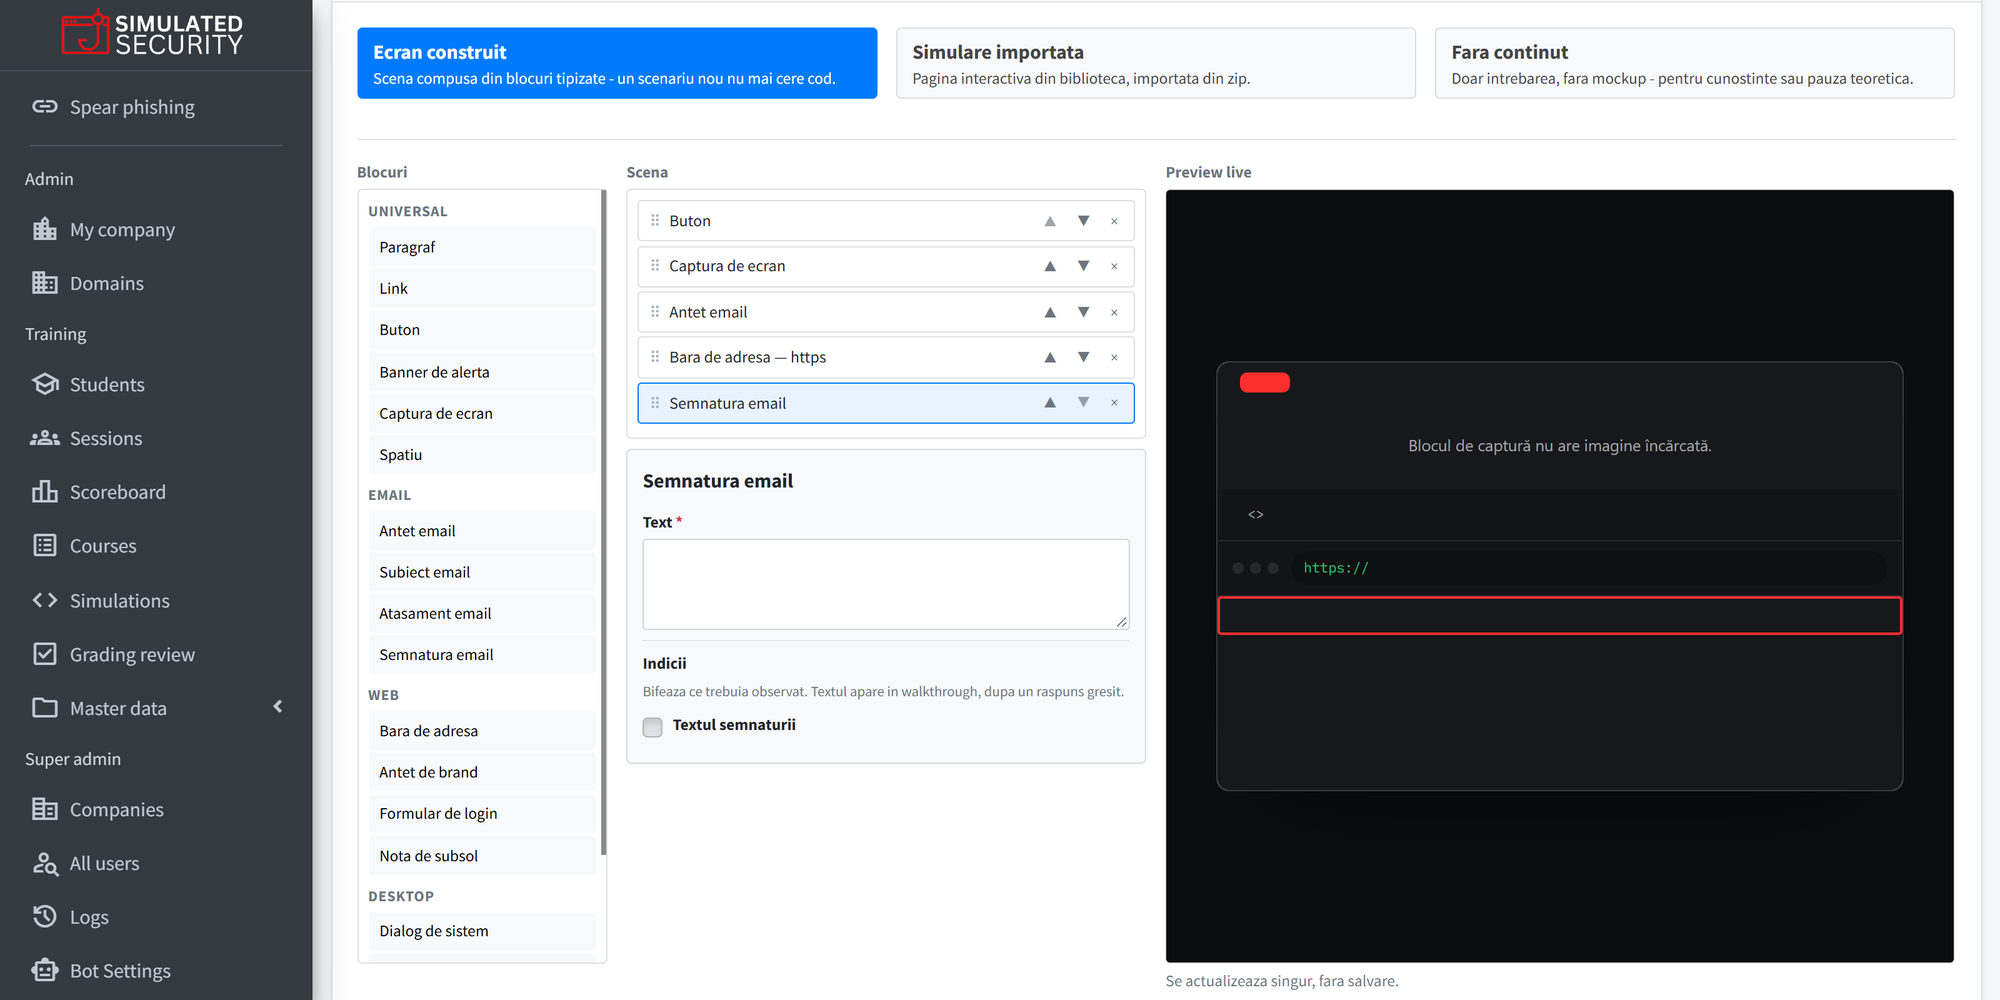Image resolution: width=2000 pixels, height=1000 pixels.
Task: Grab drag handle of Buton scene block
Action: [x=655, y=220]
